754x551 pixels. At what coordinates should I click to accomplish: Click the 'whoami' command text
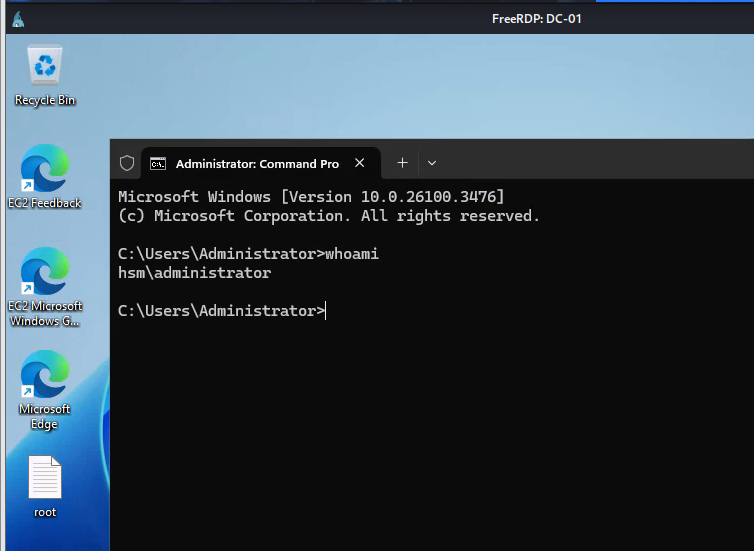tap(352, 254)
